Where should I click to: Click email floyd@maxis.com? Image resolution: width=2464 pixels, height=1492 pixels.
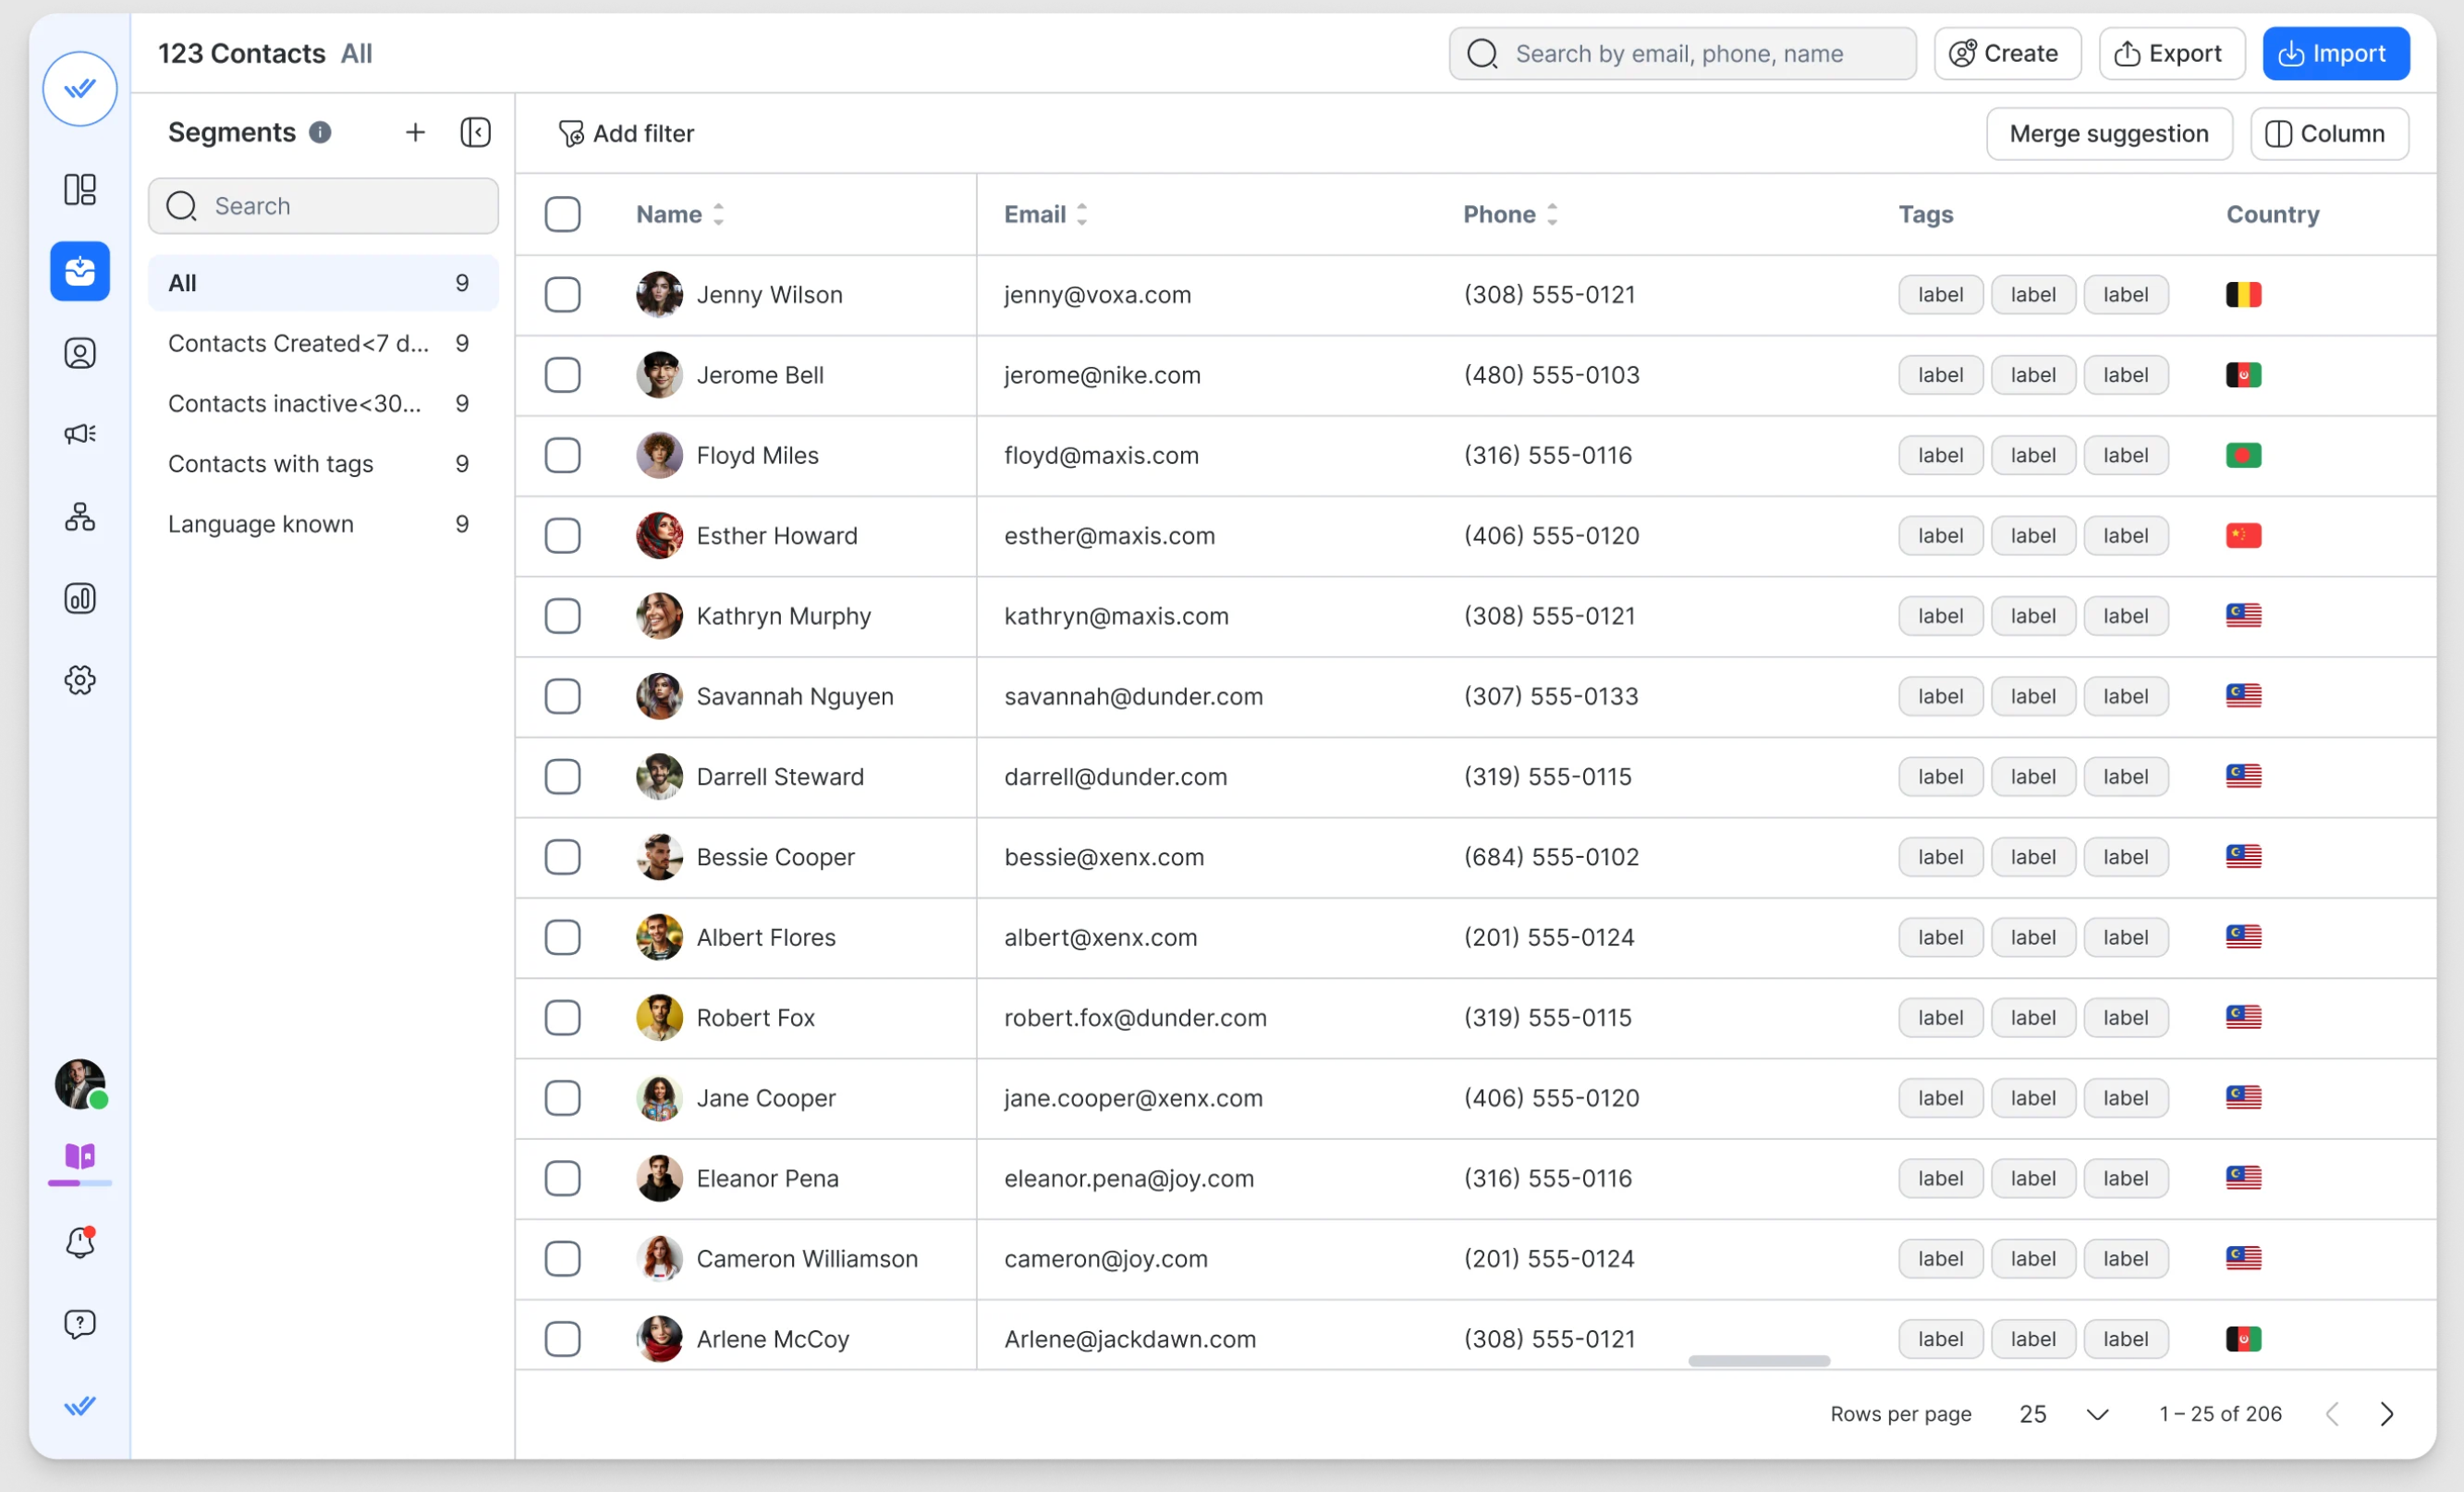click(x=1101, y=455)
